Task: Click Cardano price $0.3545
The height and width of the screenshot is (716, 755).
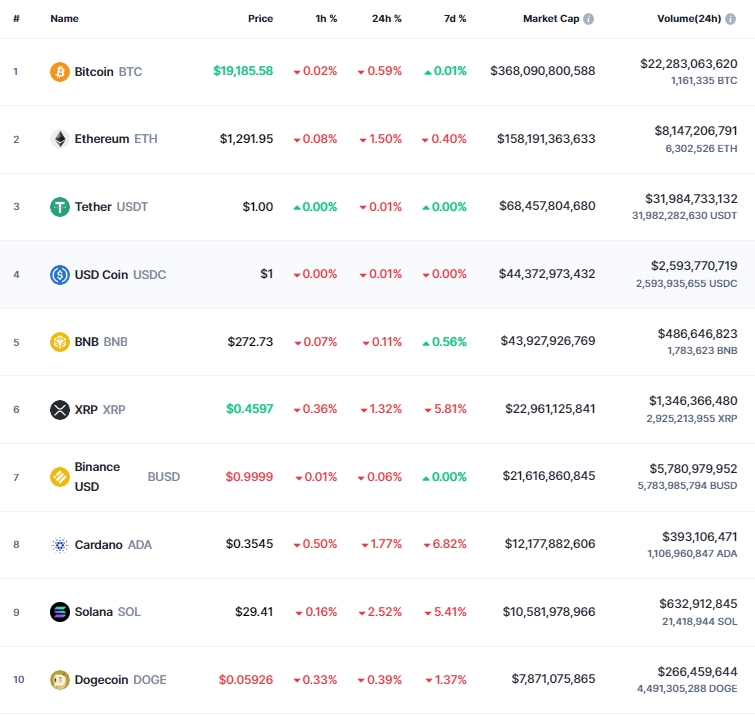Action: pyautogui.click(x=249, y=544)
